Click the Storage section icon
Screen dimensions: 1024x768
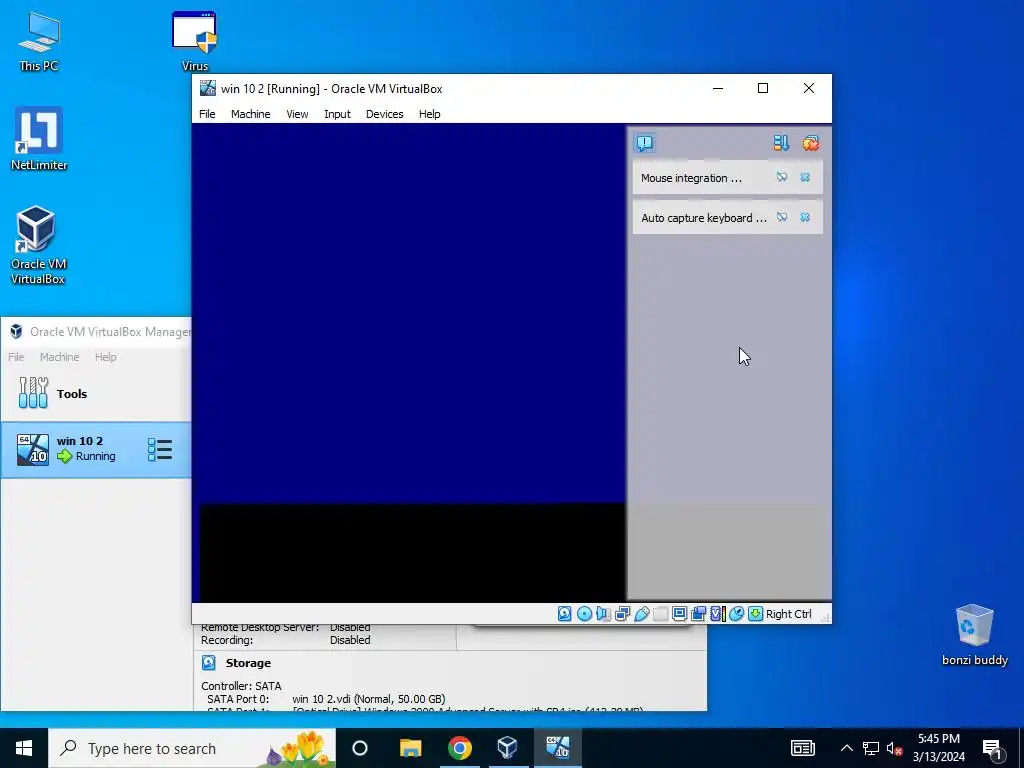208,663
